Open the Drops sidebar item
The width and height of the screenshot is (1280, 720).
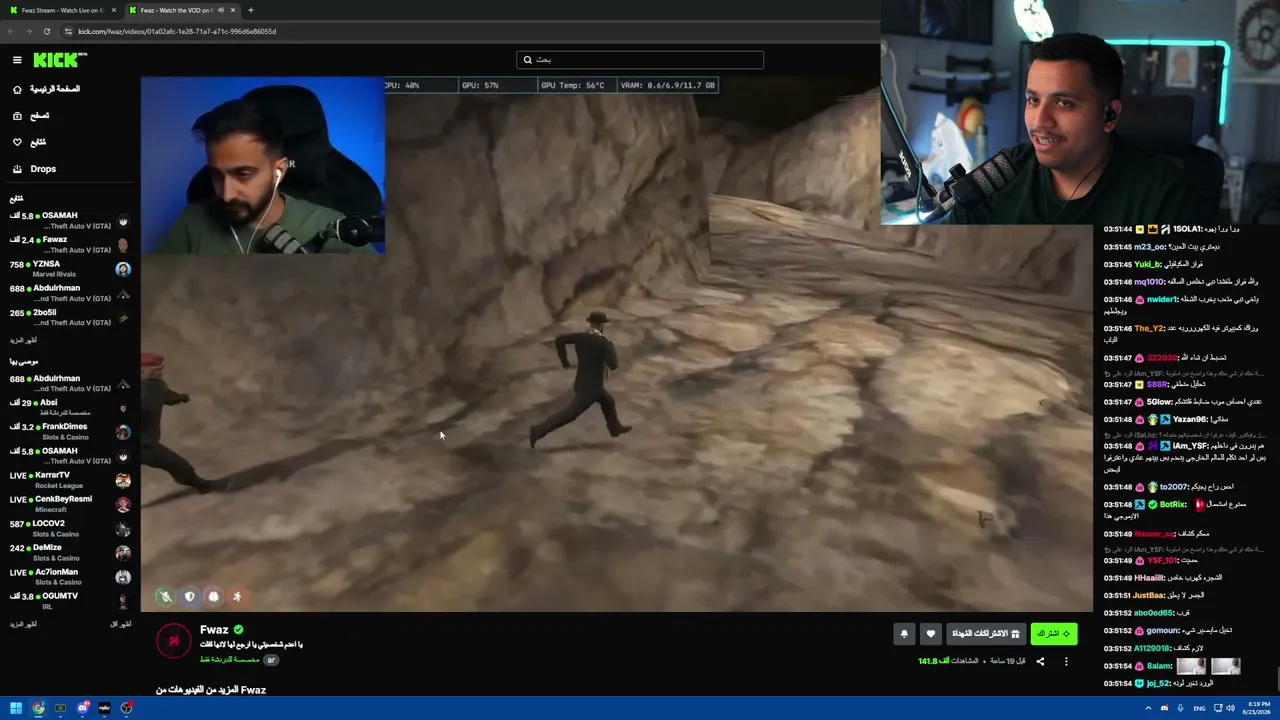[x=43, y=169]
